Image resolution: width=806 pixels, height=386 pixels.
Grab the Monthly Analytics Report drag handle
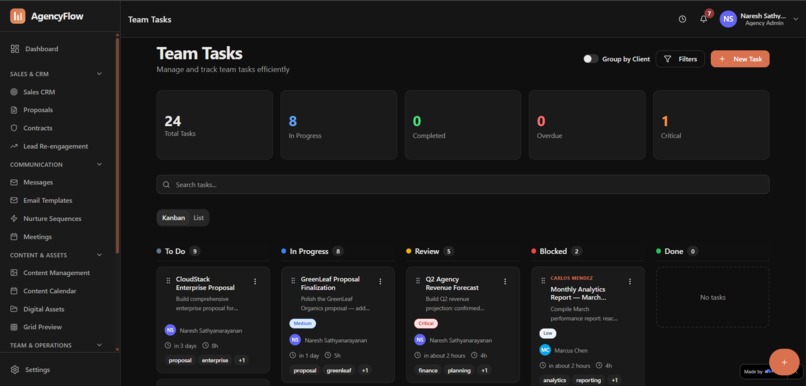[543, 280]
